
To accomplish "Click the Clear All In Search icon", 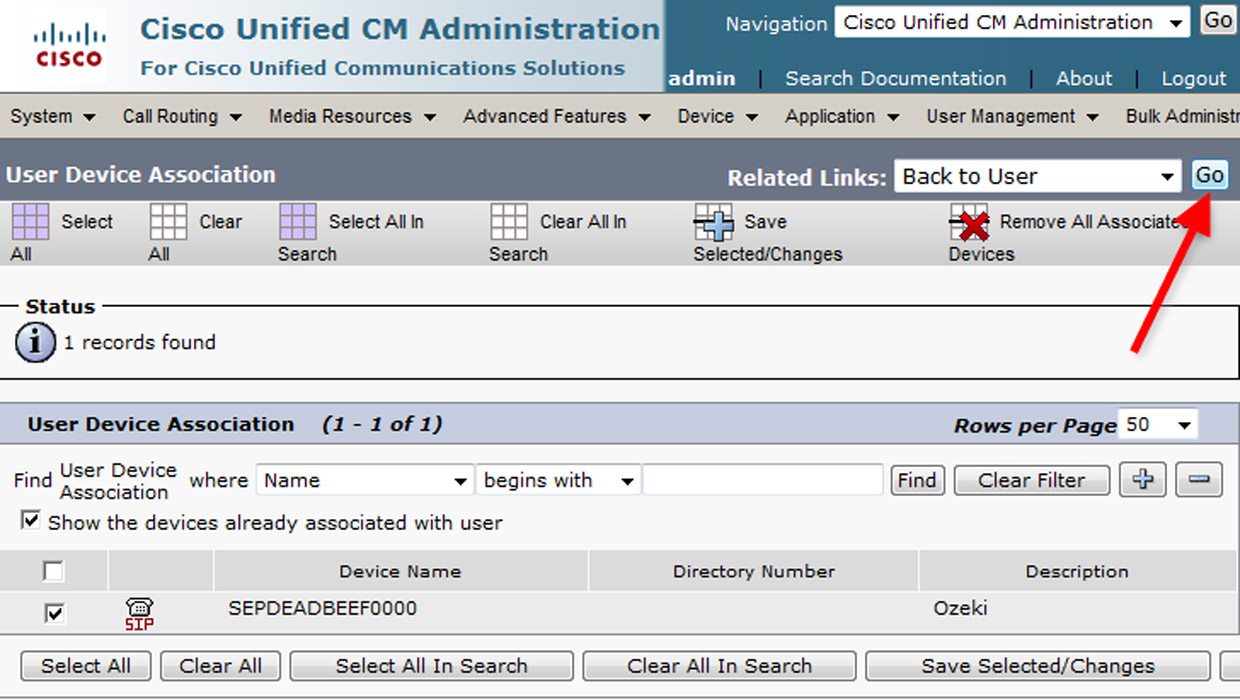I will pos(509,221).
